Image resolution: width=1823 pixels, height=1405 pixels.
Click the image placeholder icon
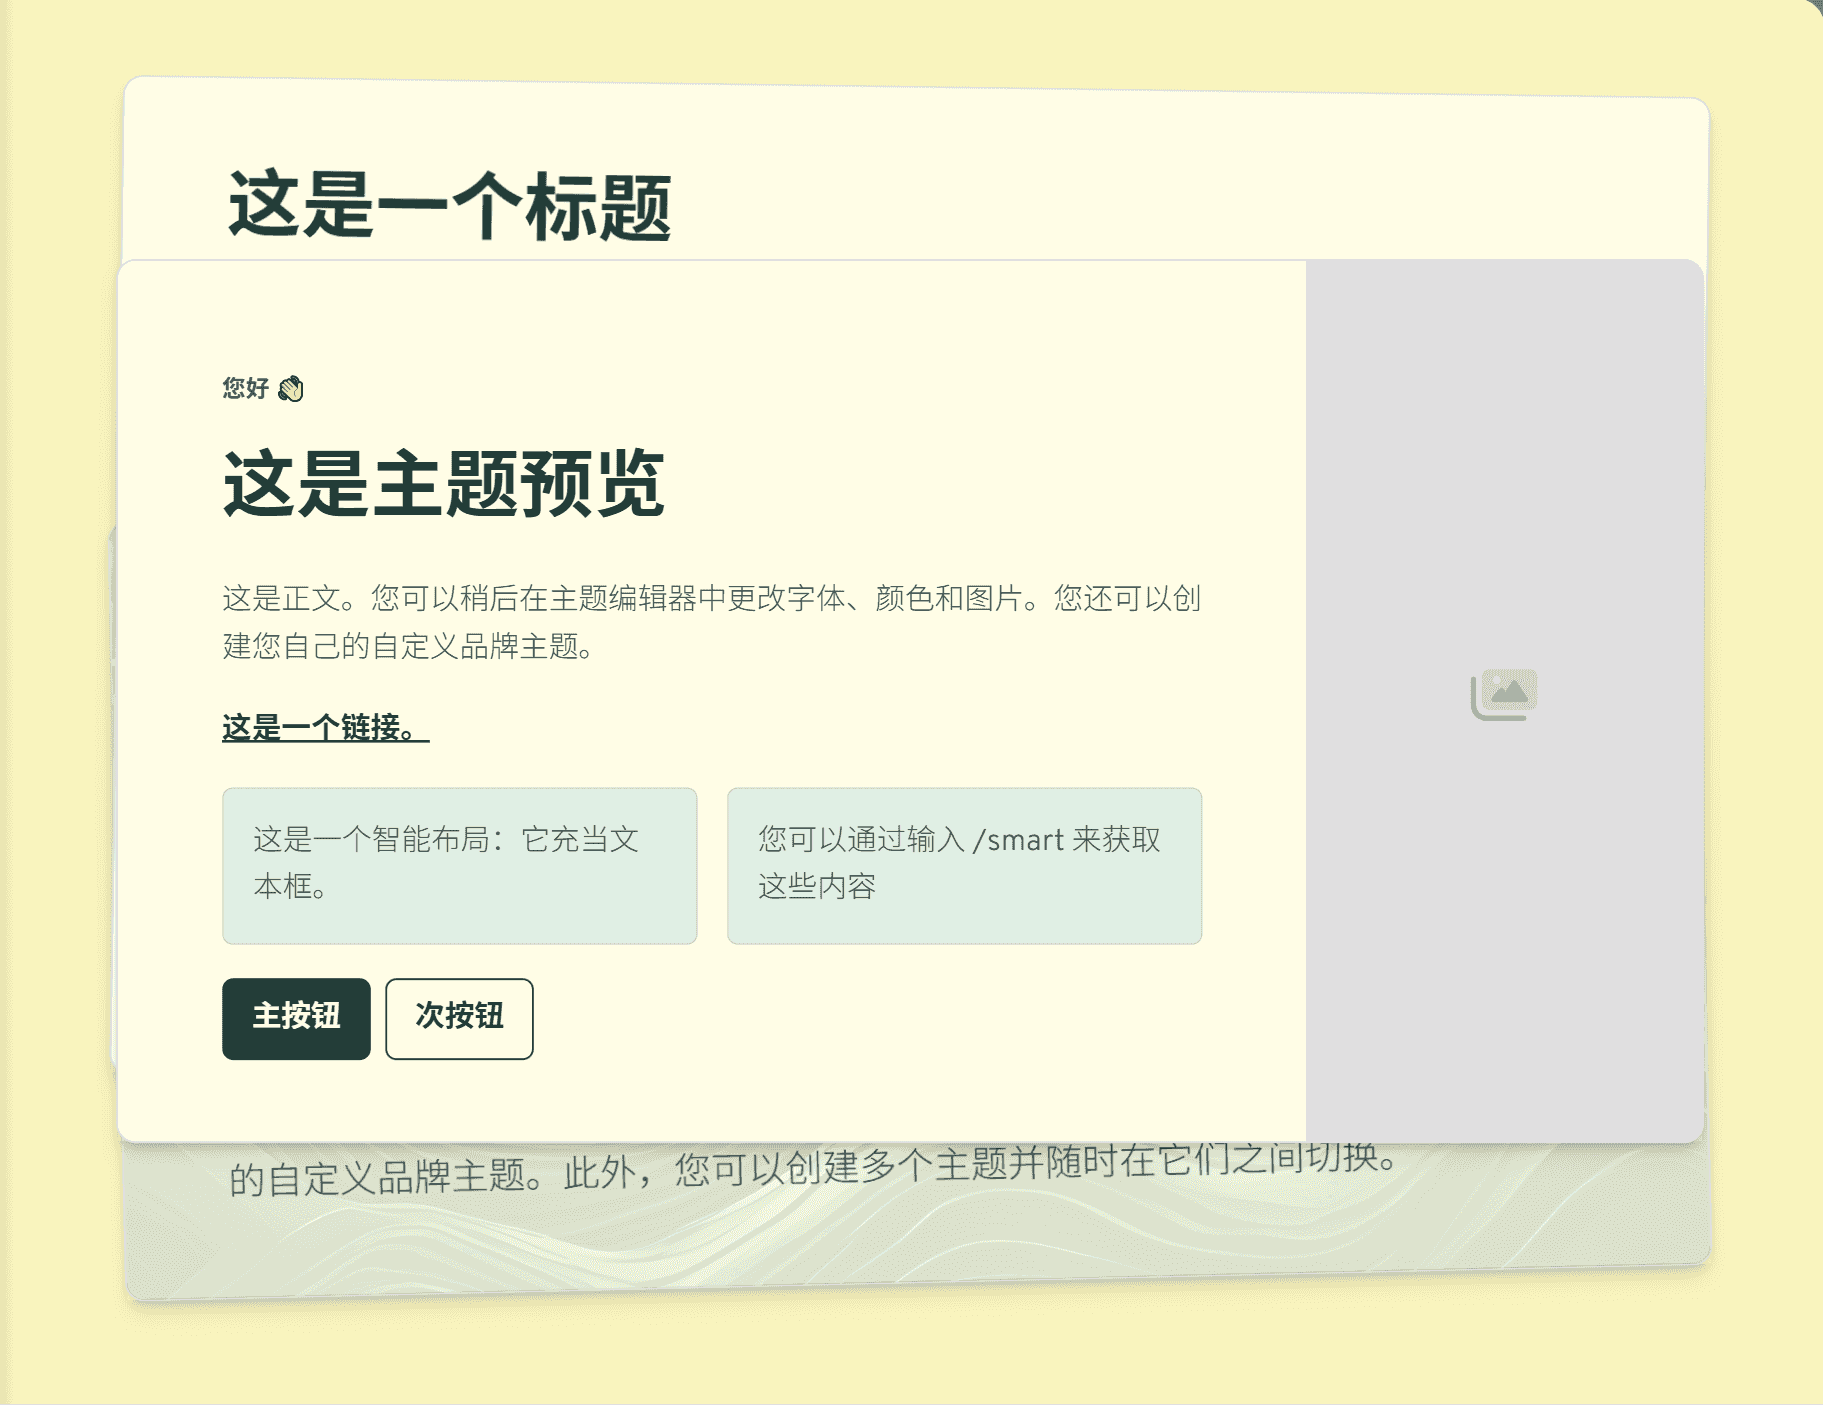1503,694
